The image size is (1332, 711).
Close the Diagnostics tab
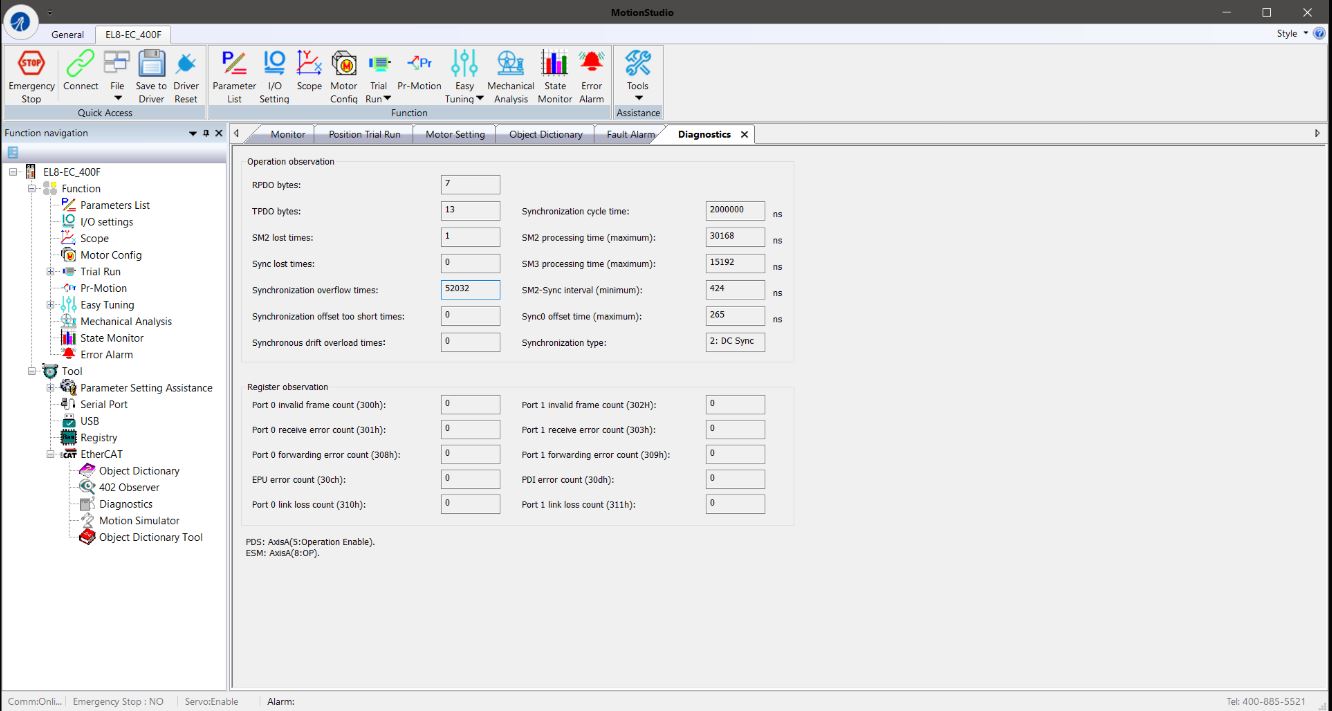744,134
